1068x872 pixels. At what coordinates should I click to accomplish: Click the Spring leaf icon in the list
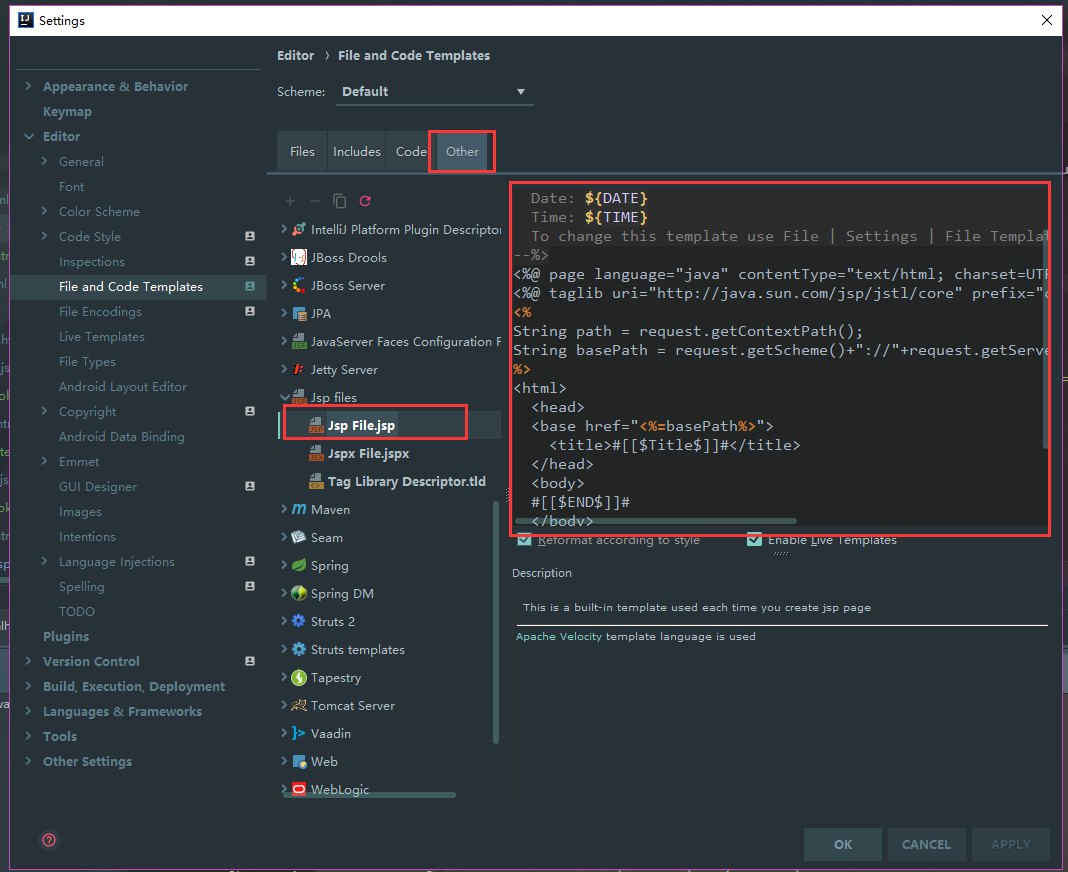(x=298, y=565)
